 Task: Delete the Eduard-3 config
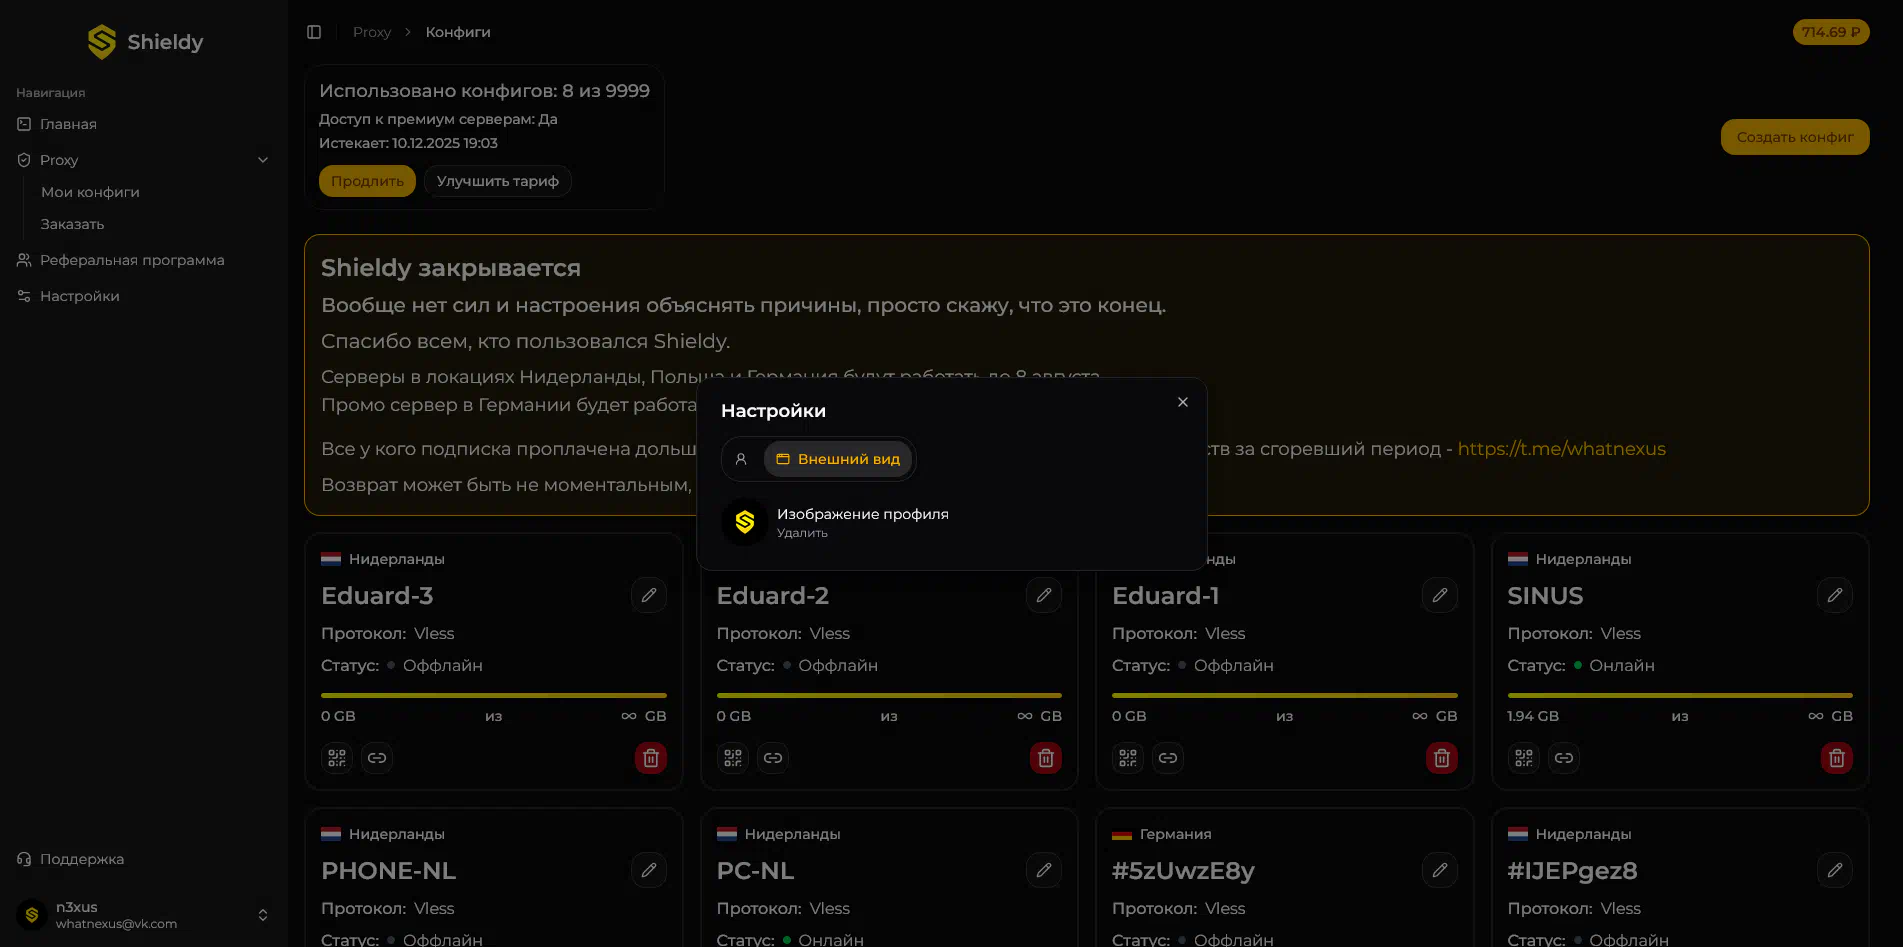pos(651,758)
